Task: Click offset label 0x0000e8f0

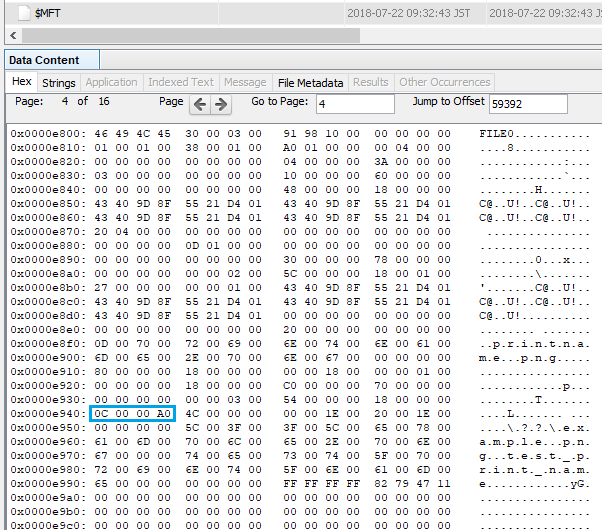Action: click(48, 344)
